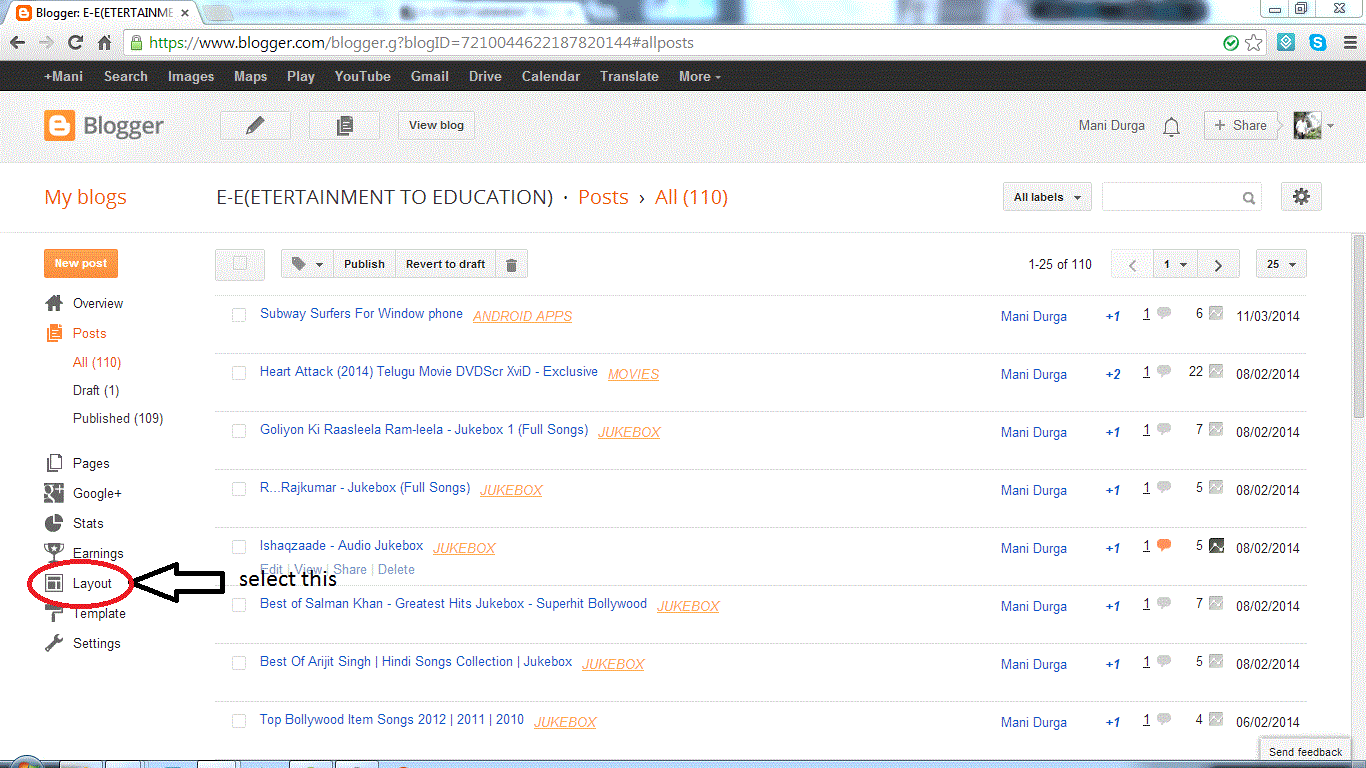Open Subway Surfers For Window phone post

point(361,313)
